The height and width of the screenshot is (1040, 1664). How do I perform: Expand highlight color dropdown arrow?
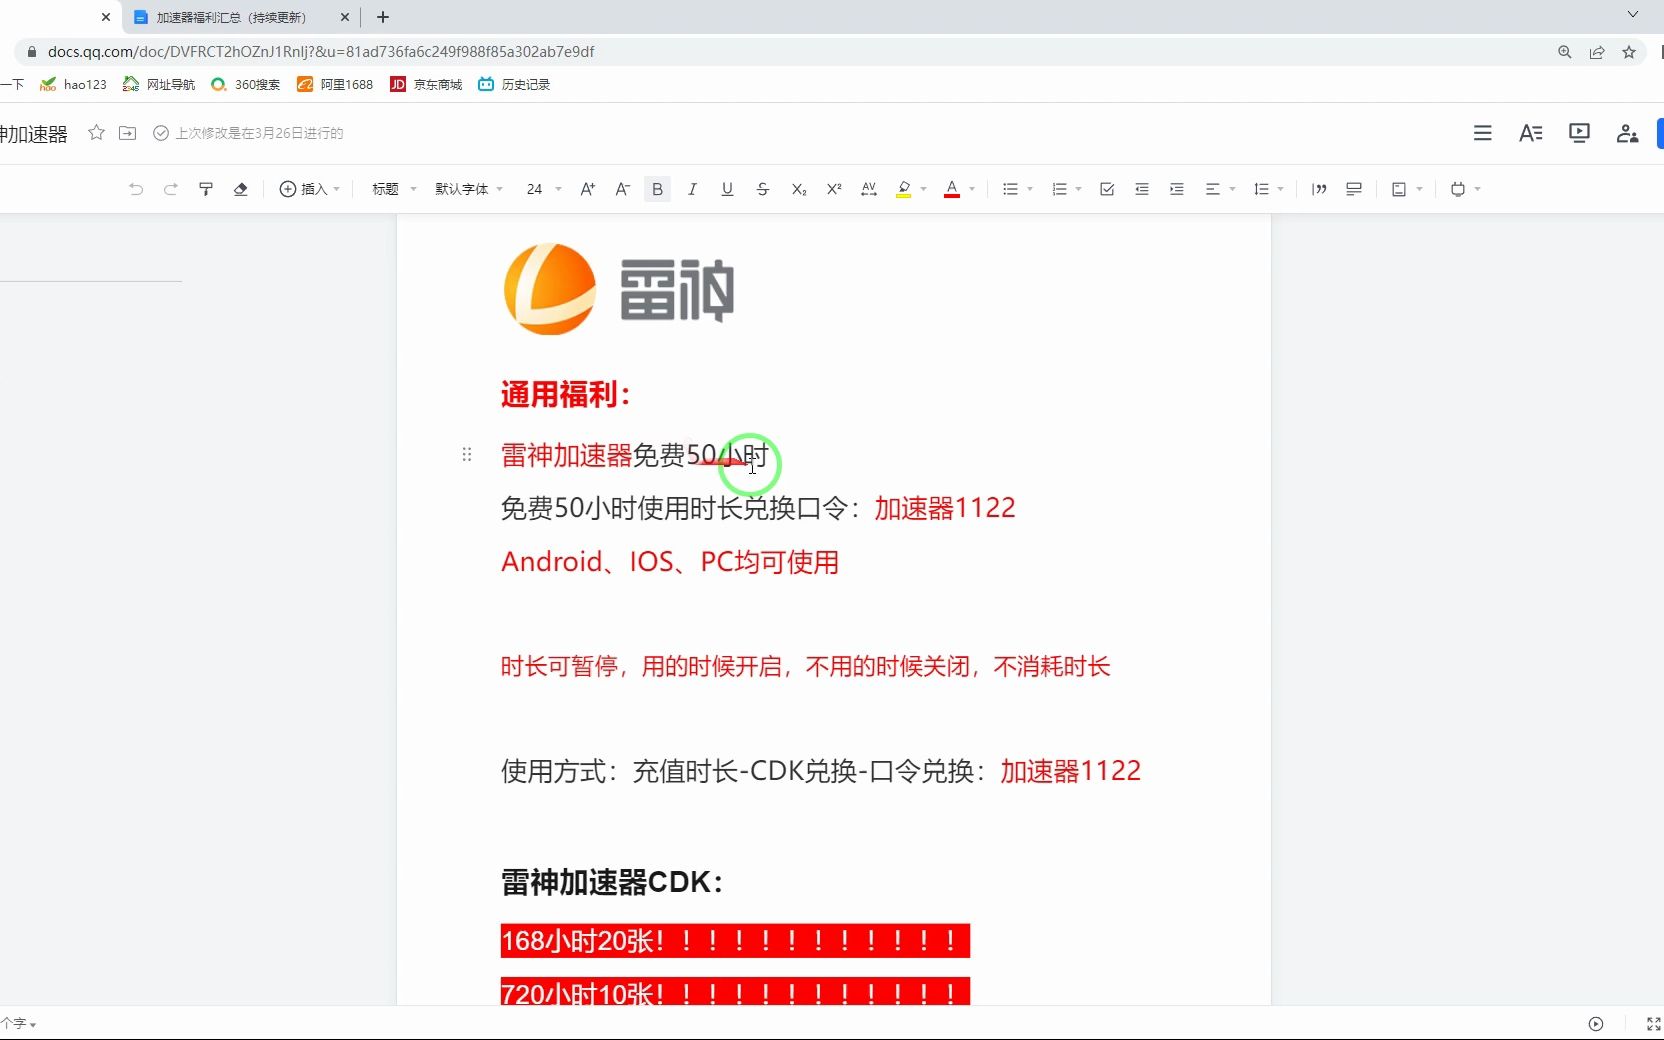(x=924, y=189)
